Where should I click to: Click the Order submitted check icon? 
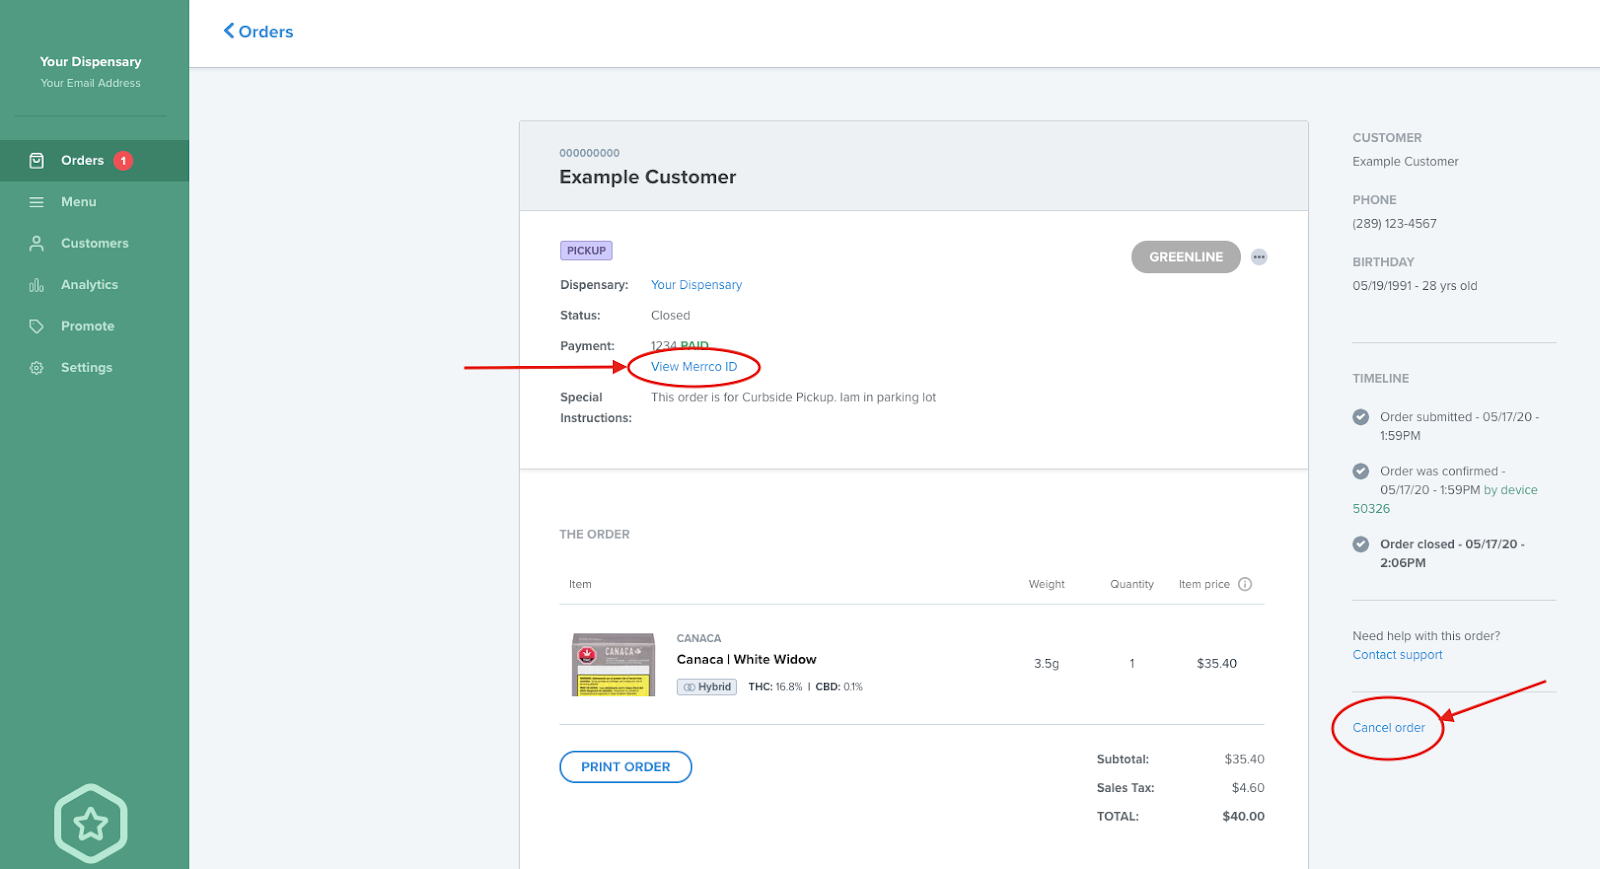click(x=1361, y=417)
